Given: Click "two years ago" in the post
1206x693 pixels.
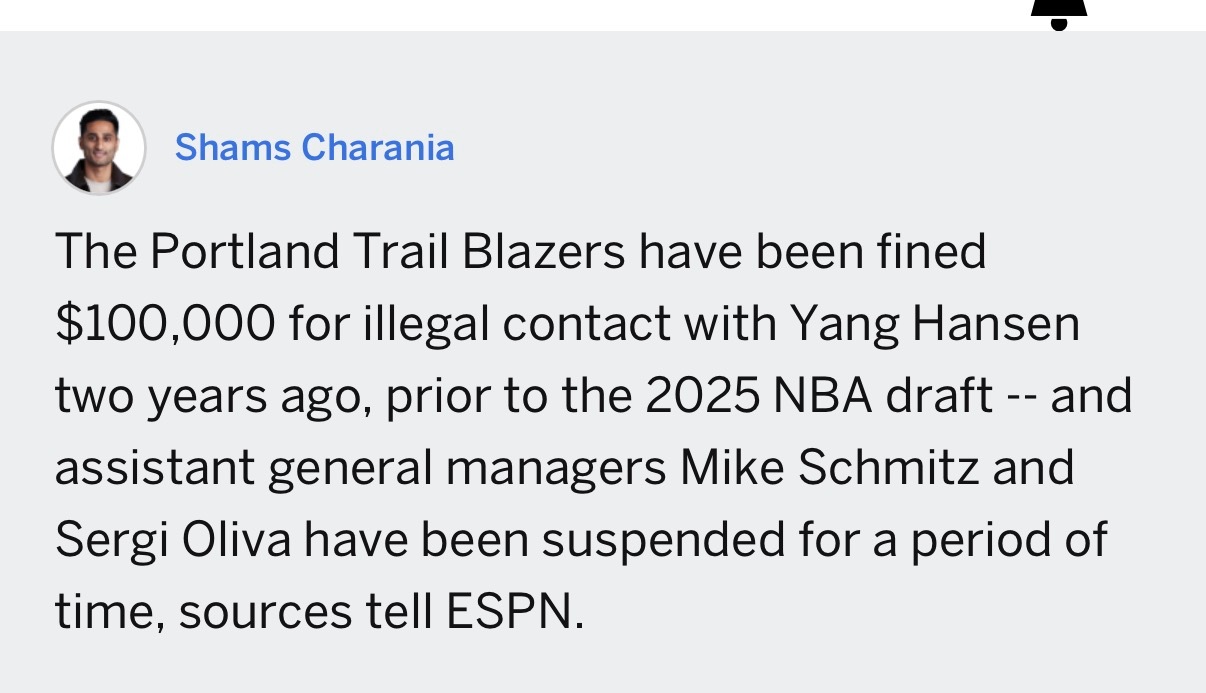Looking at the screenshot, I should pos(209,398).
